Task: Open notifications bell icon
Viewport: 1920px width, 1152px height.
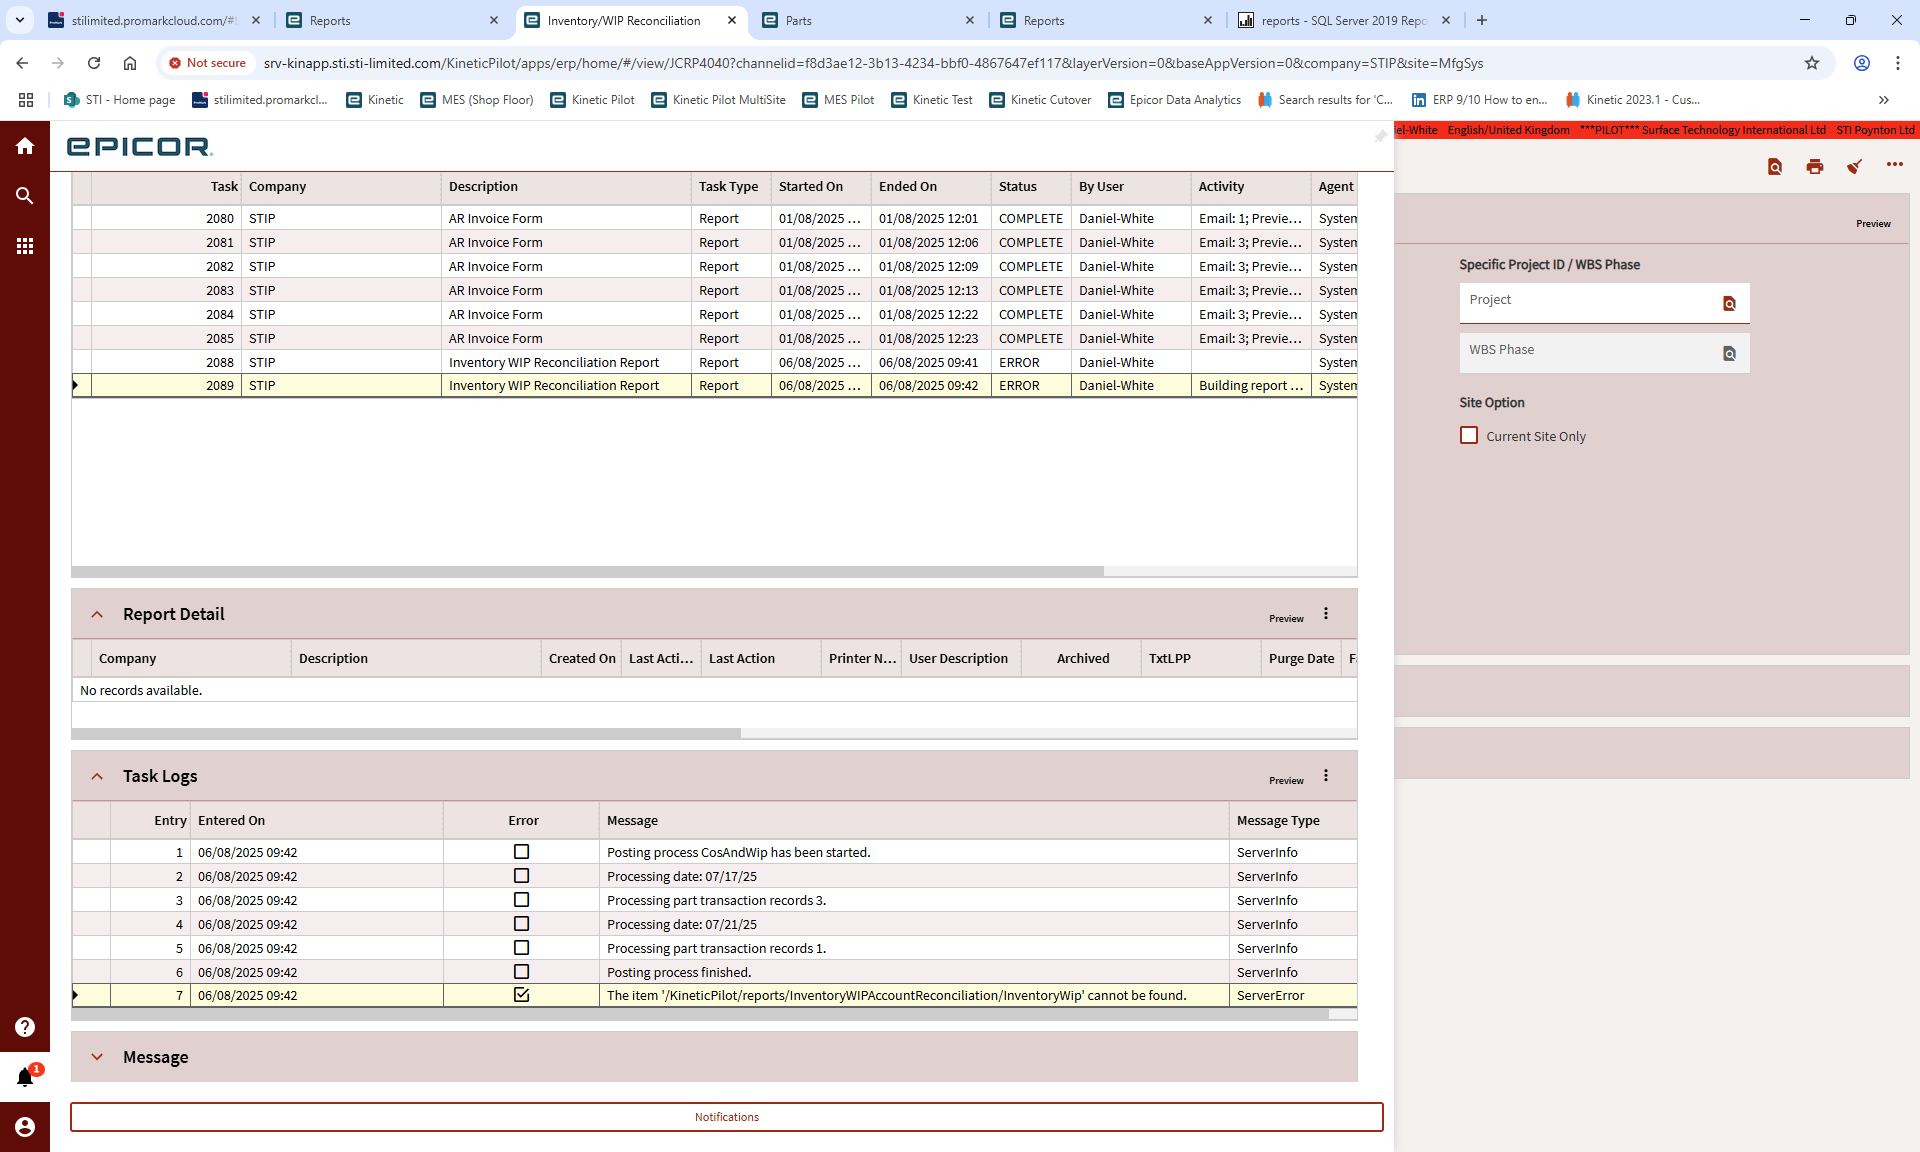Action: pos(25,1077)
